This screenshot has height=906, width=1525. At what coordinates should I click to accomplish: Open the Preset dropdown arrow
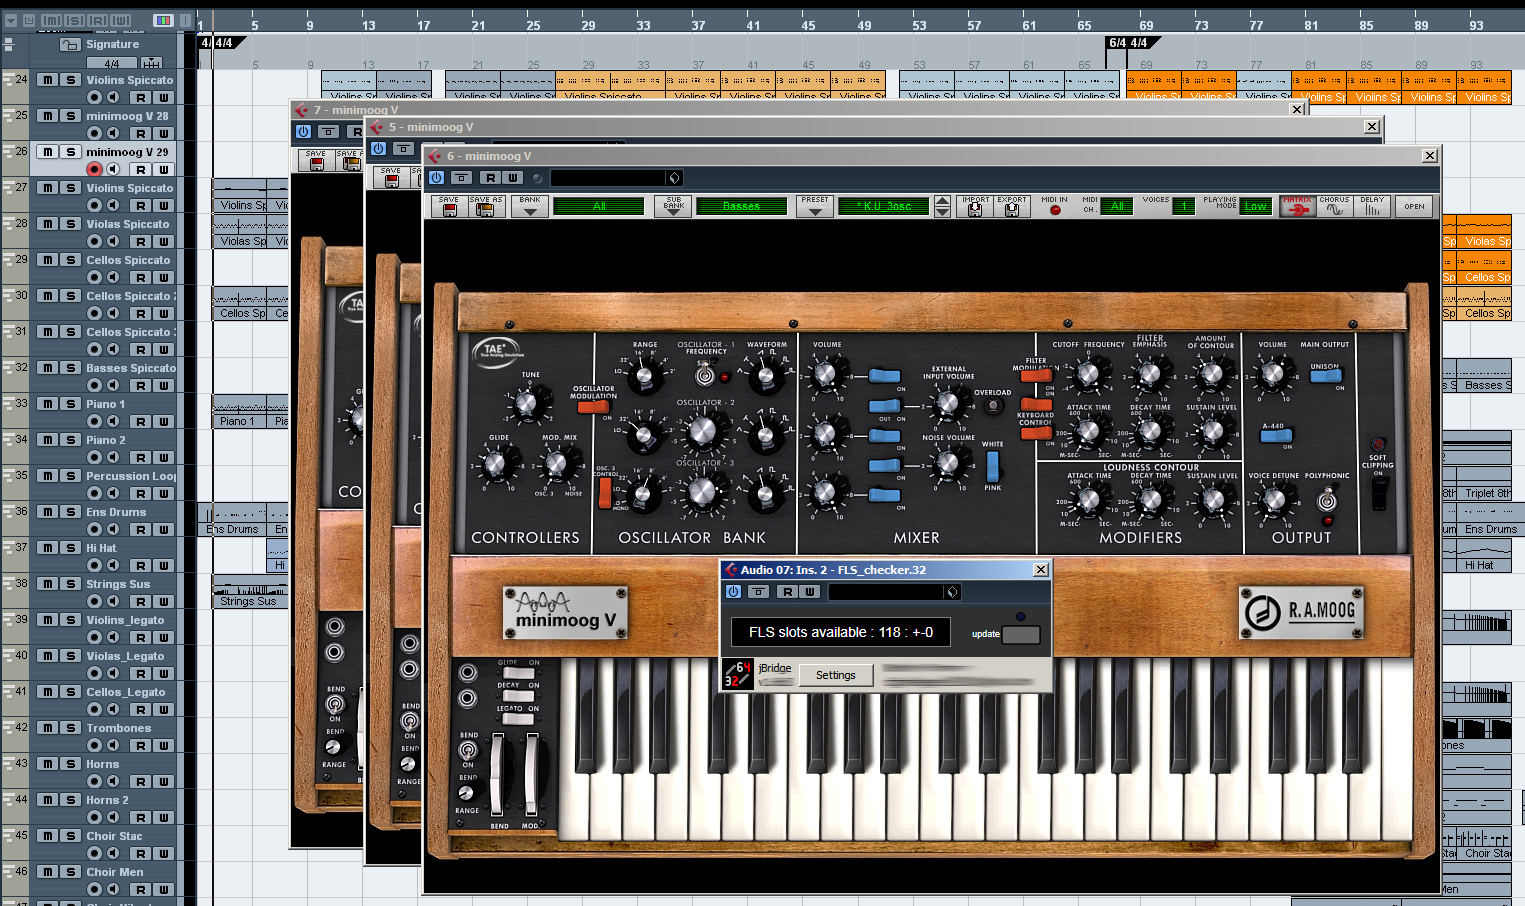pos(815,206)
